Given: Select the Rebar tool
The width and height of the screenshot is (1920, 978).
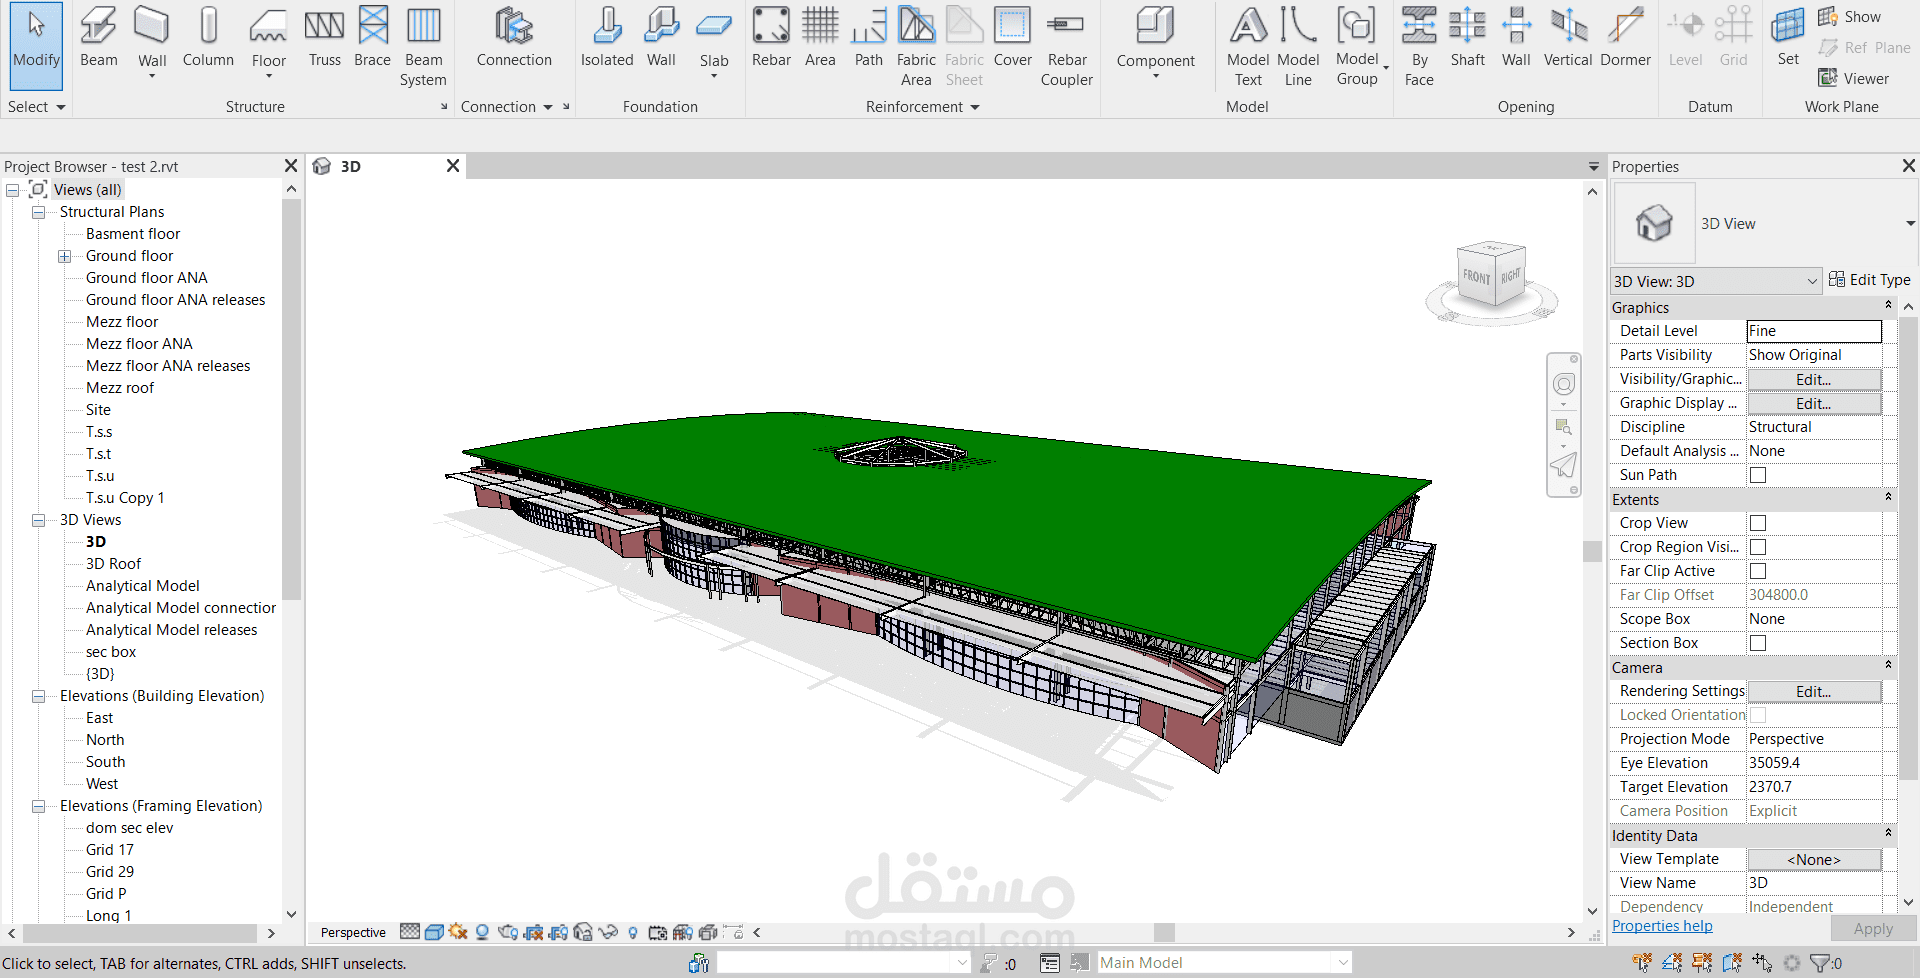Looking at the screenshot, I should [771, 38].
